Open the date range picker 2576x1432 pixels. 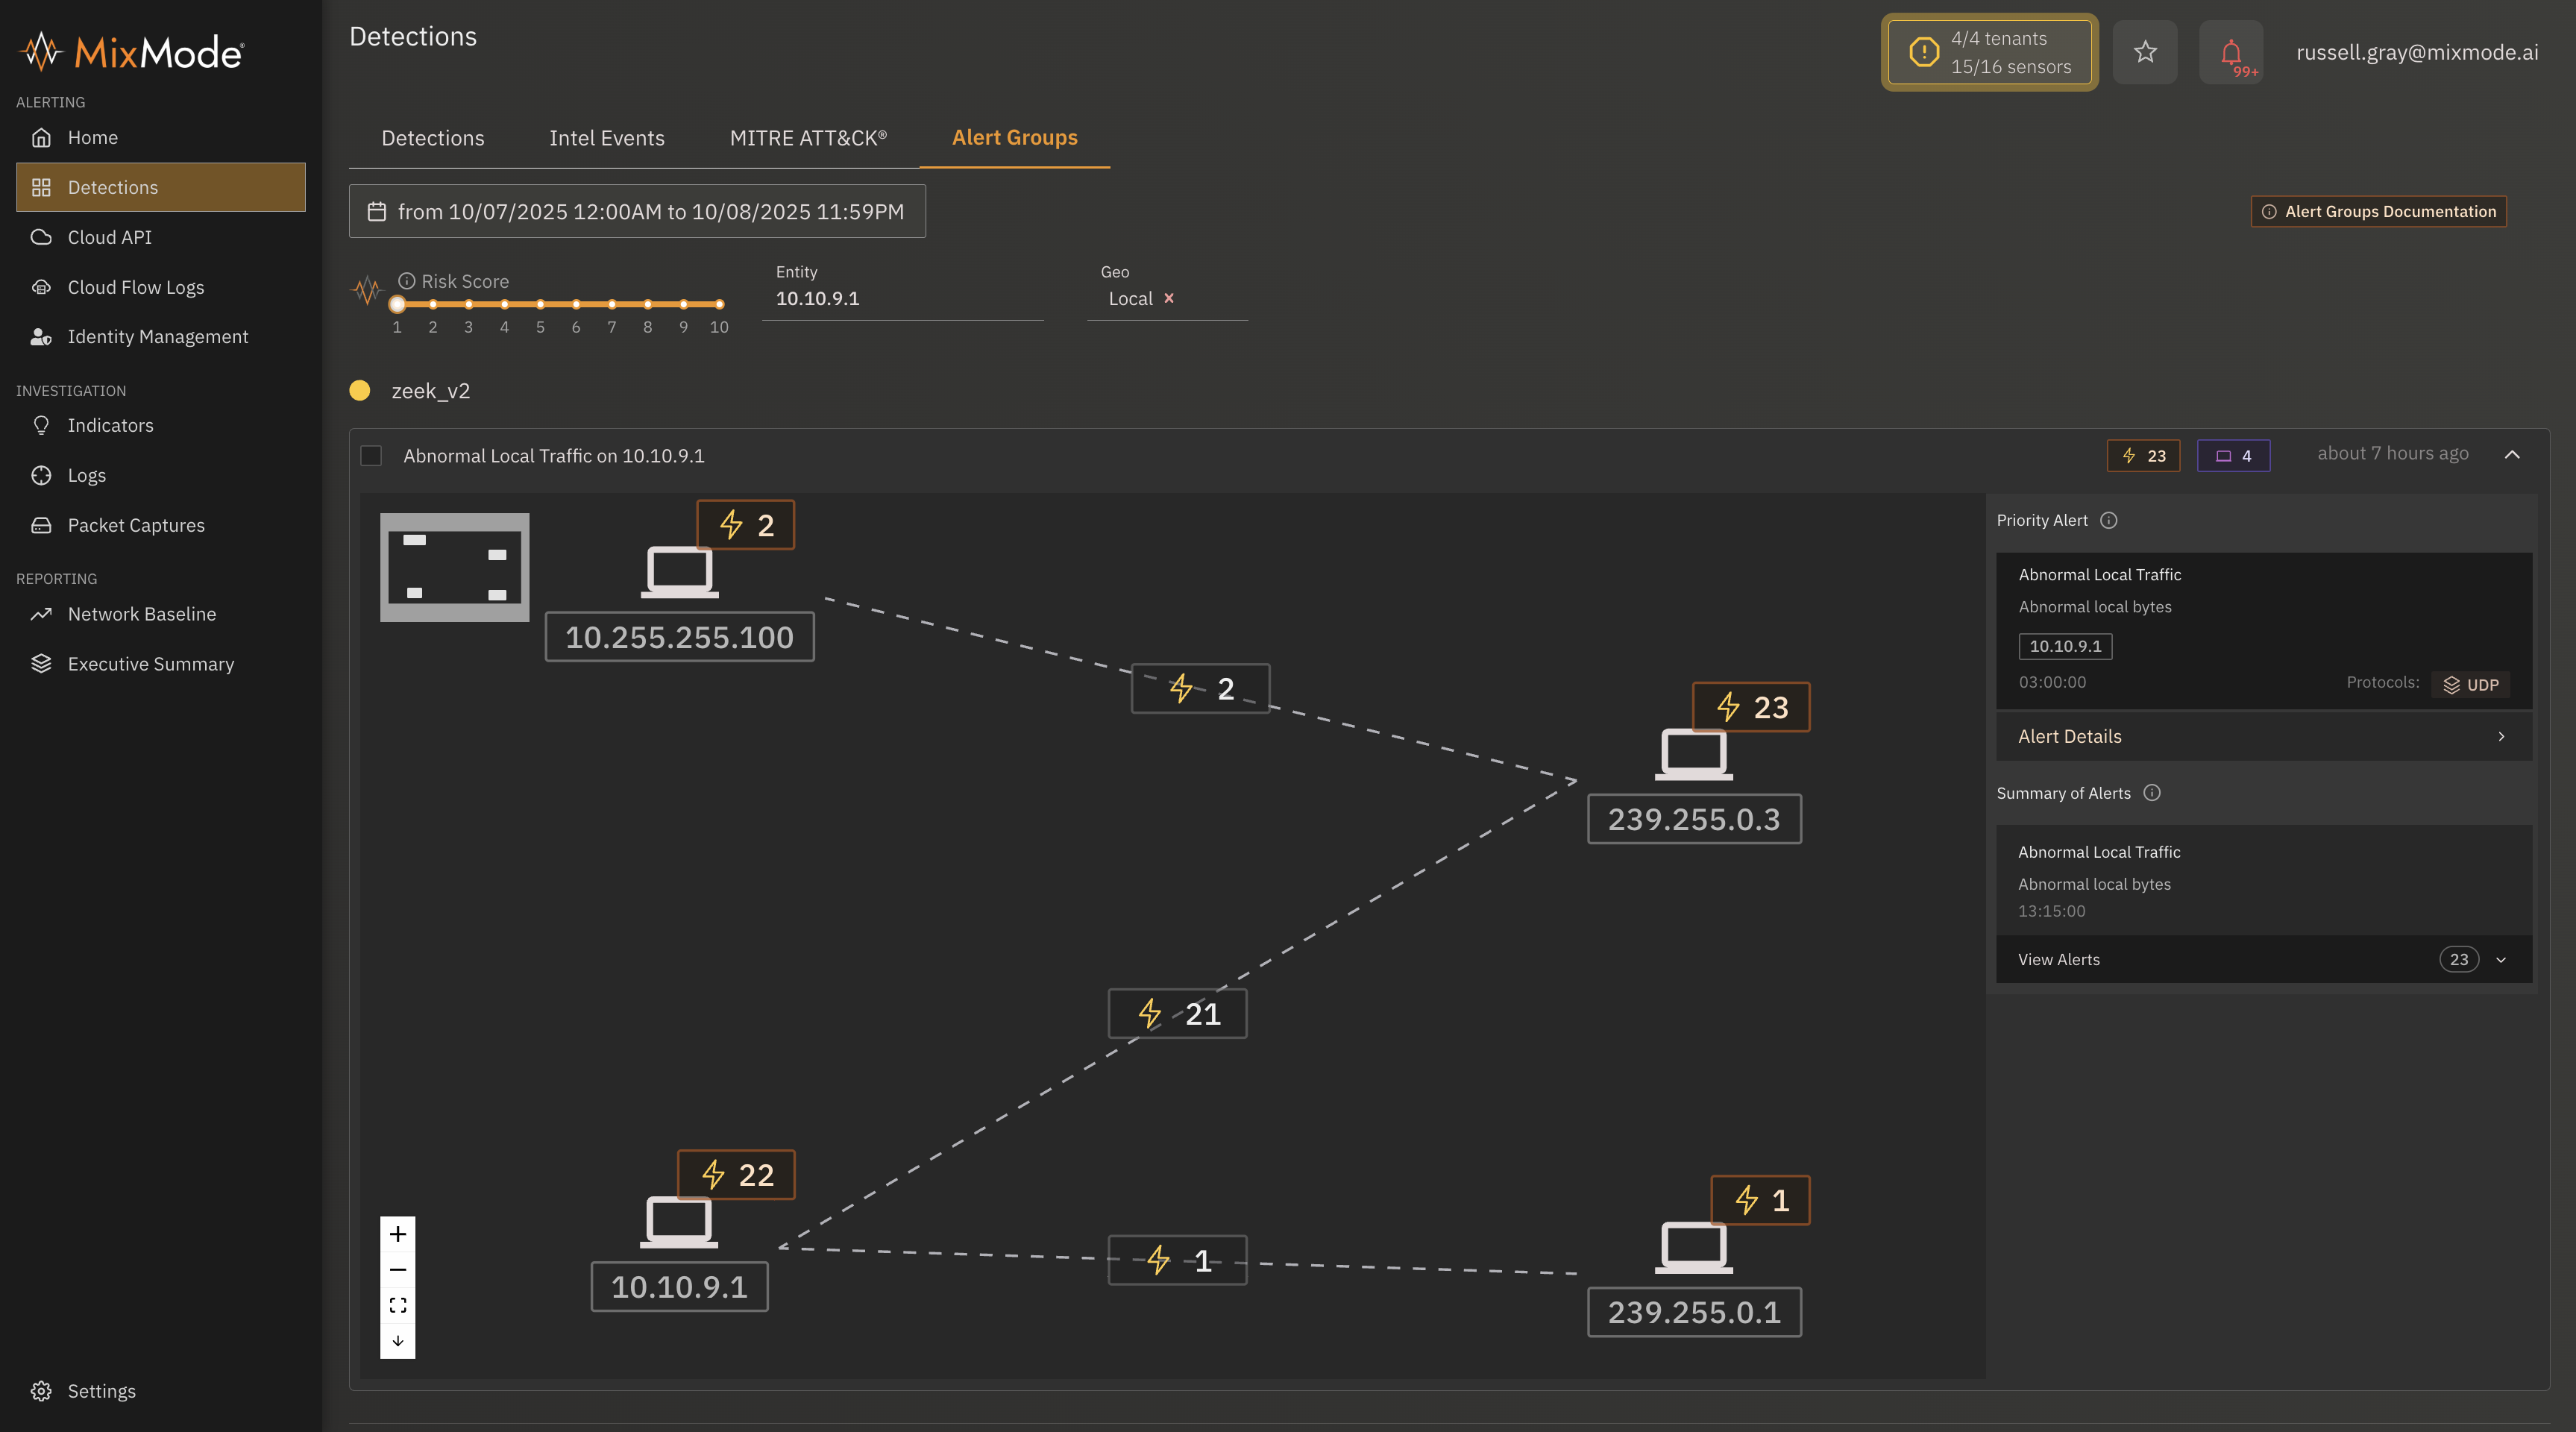[x=637, y=211]
